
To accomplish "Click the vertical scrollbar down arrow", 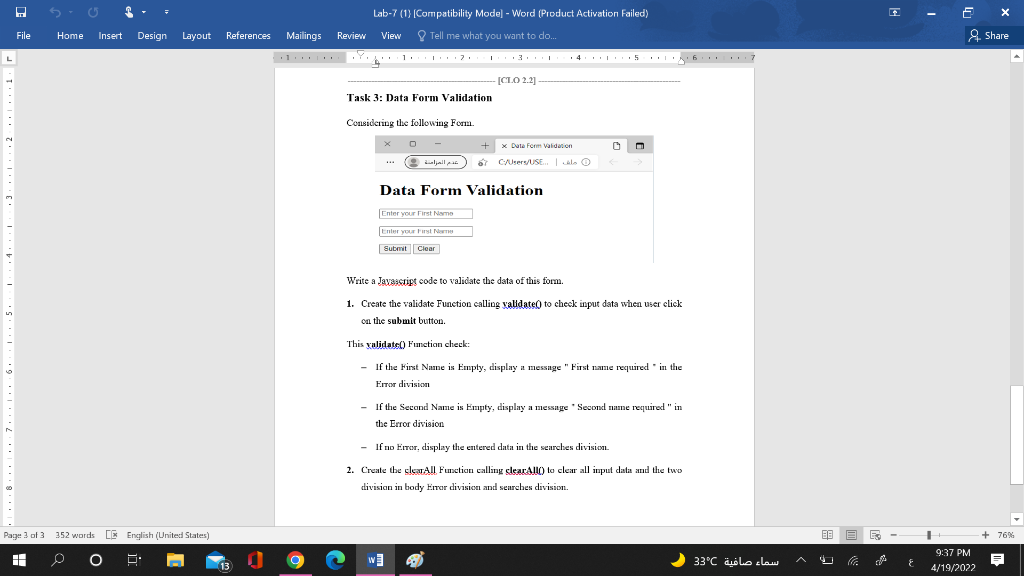I will tap(1016, 519).
